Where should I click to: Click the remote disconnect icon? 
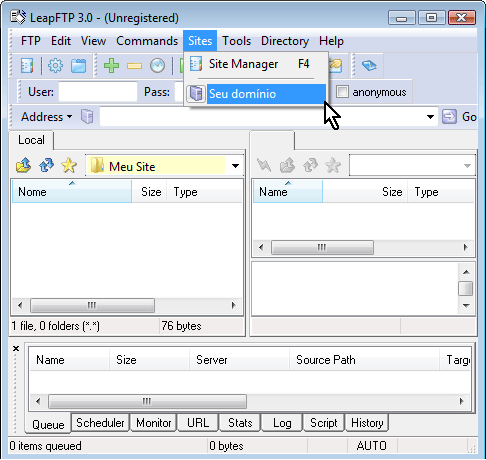point(264,165)
